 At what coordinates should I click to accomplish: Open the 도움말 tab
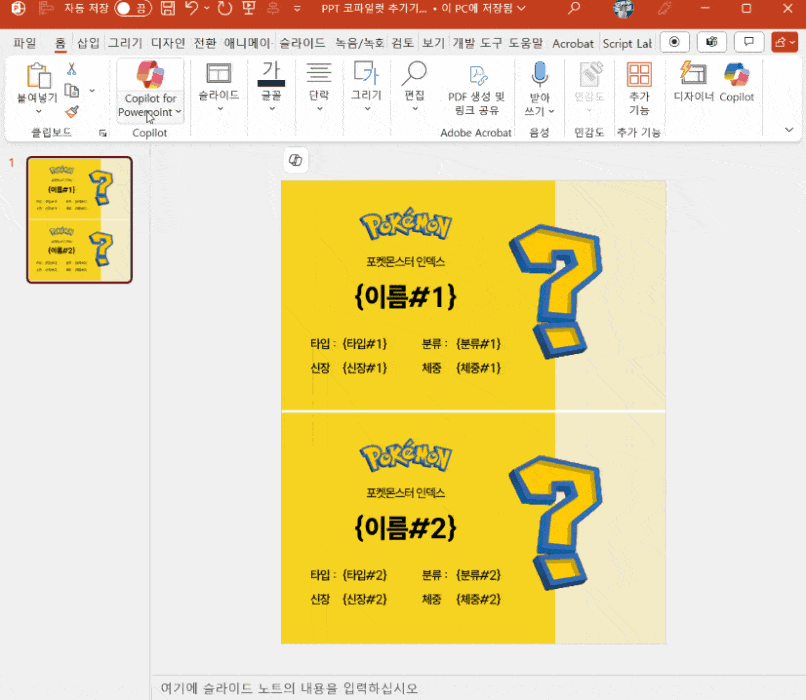525,43
